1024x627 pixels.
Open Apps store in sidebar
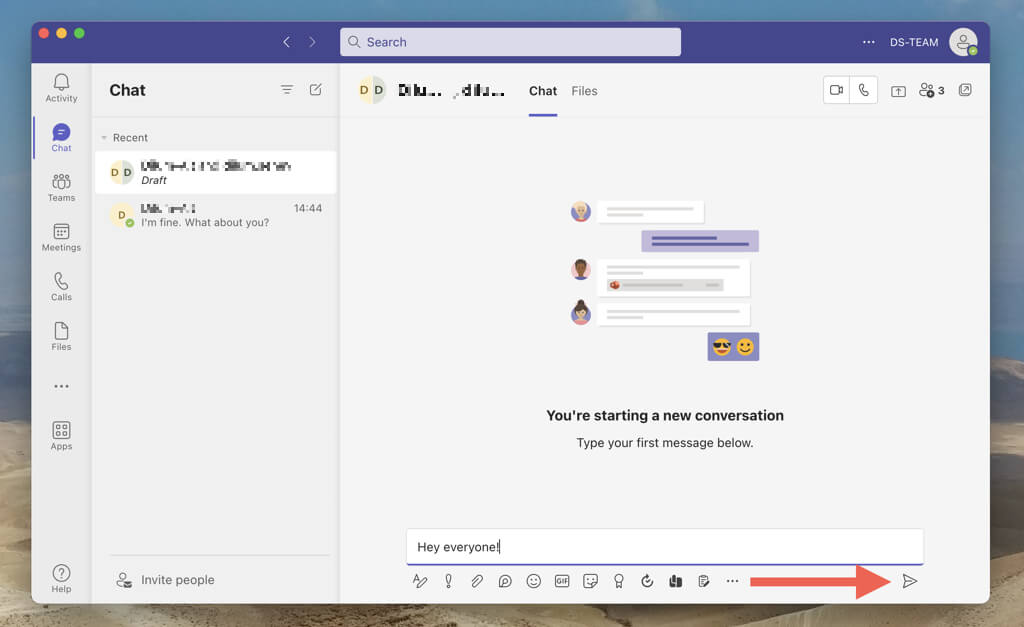pos(61,436)
